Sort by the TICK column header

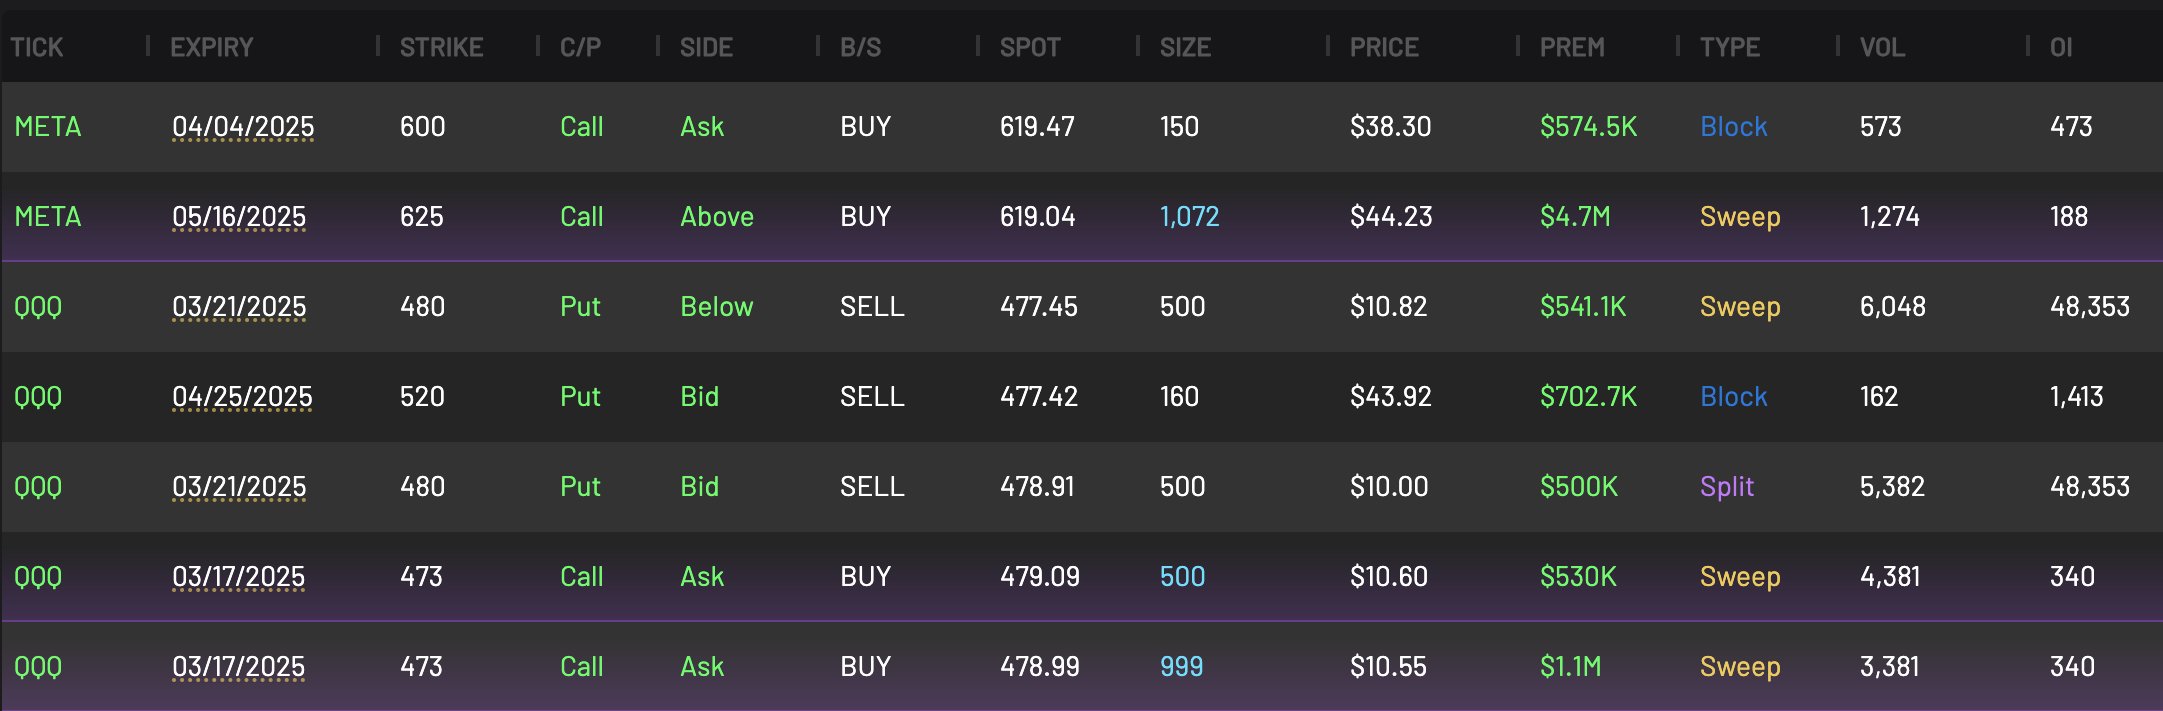pos(37,47)
